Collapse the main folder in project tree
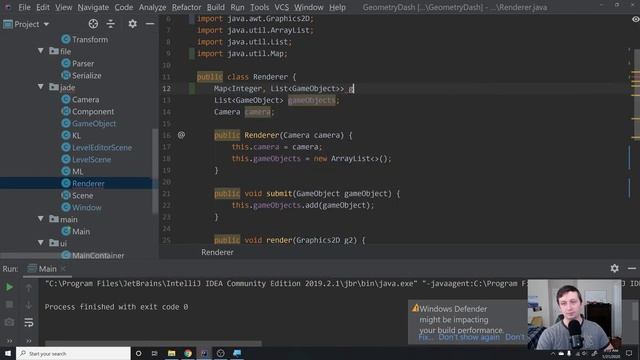 point(41,219)
